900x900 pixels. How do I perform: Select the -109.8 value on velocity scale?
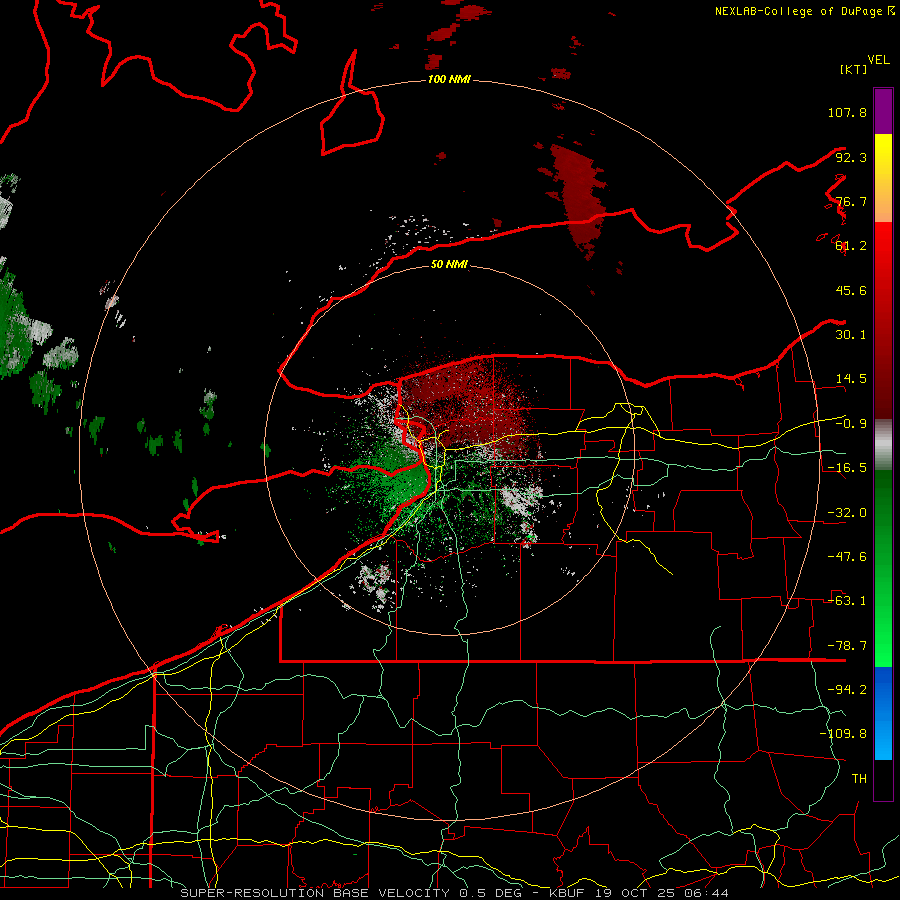point(843,734)
